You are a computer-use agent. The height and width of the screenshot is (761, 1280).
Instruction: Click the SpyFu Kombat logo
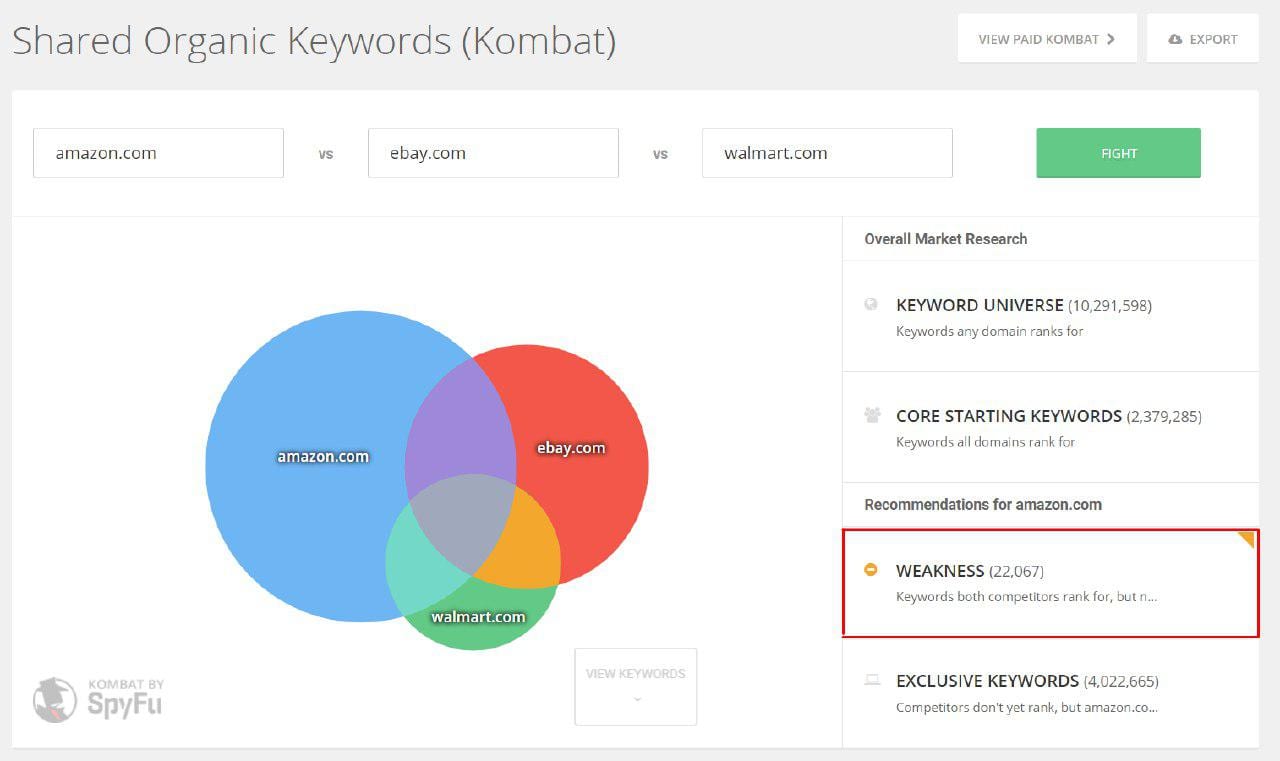tap(98, 698)
